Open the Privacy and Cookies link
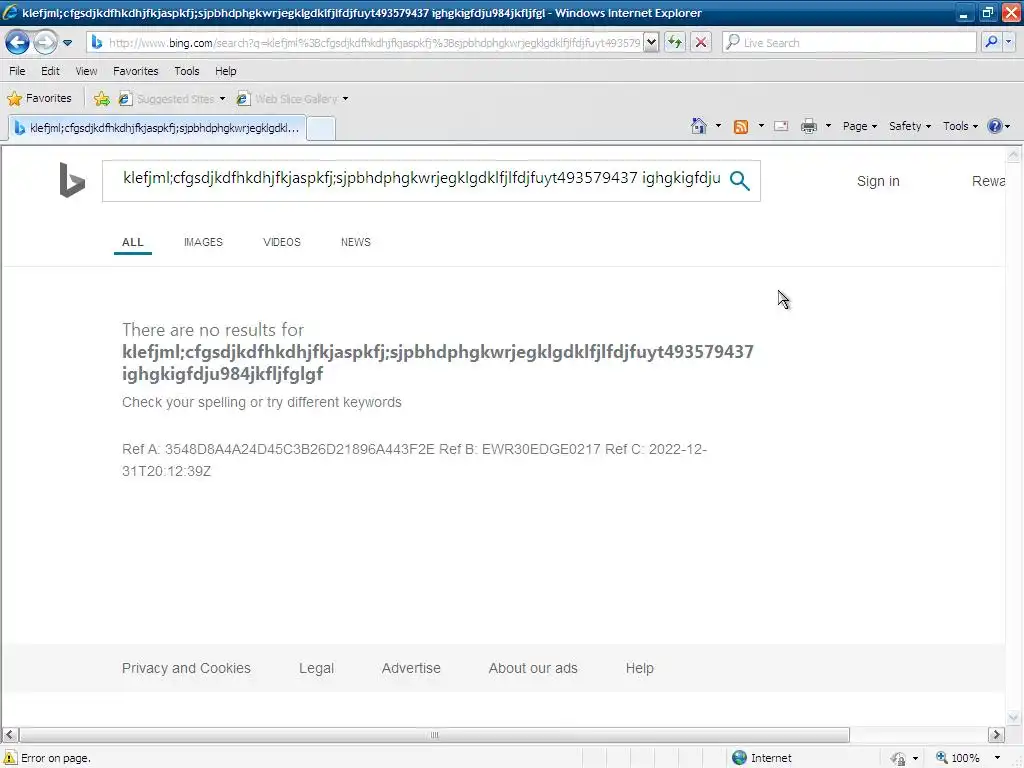Screen dimensions: 1024x768 point(186,668)
